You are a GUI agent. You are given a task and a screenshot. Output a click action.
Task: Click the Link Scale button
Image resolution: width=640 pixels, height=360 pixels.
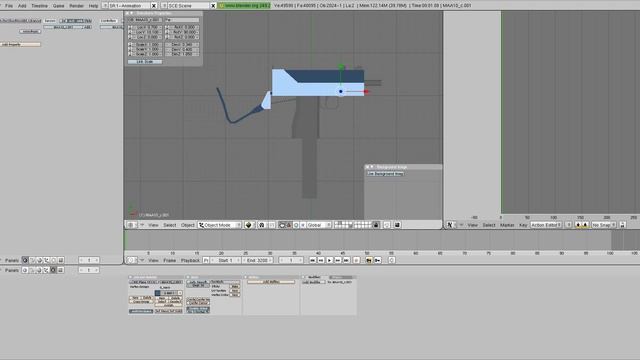point(145,62)
